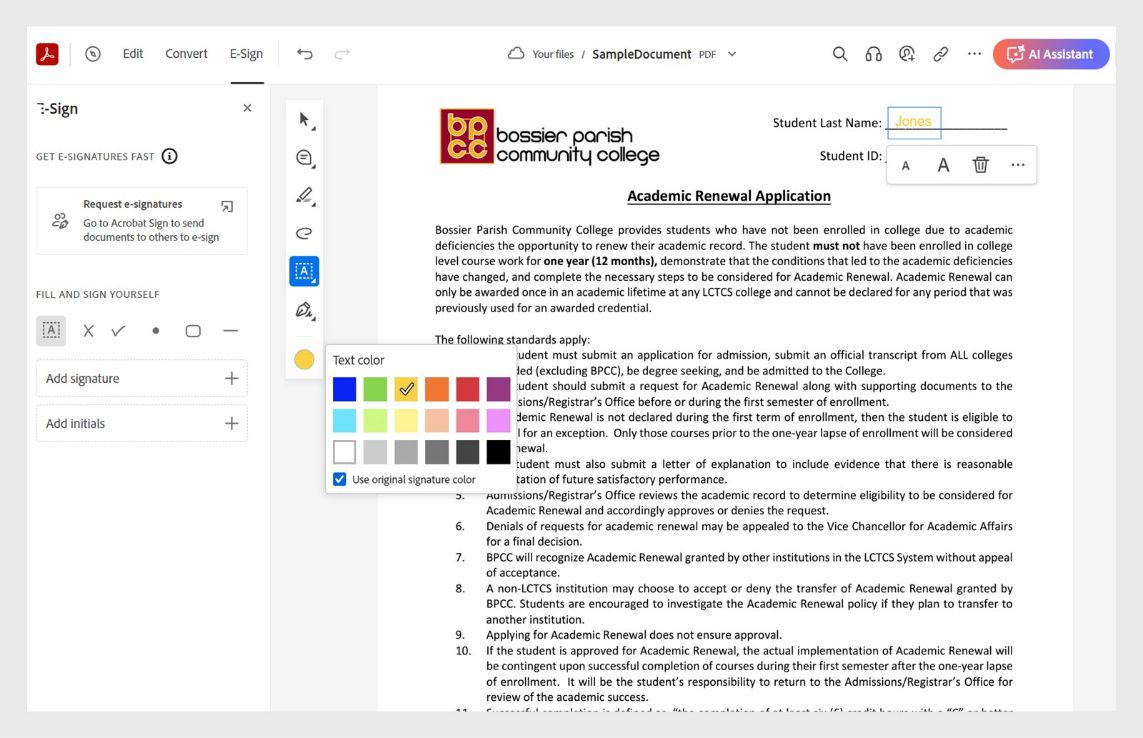Pick the light cyan color swatch
This screenshot has height=738, width=1143.
click(x=345, y=421)
